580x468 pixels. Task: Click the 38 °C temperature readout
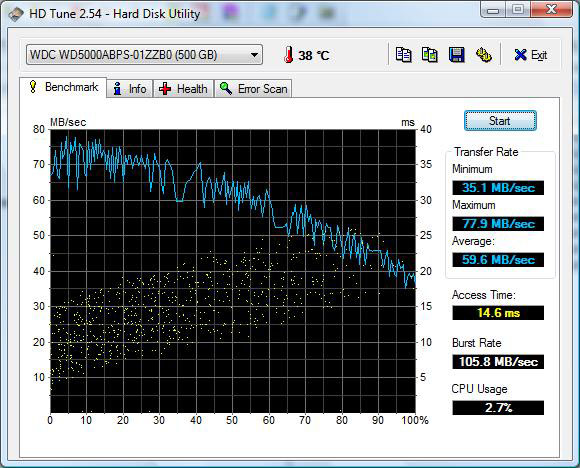(313, 55)
